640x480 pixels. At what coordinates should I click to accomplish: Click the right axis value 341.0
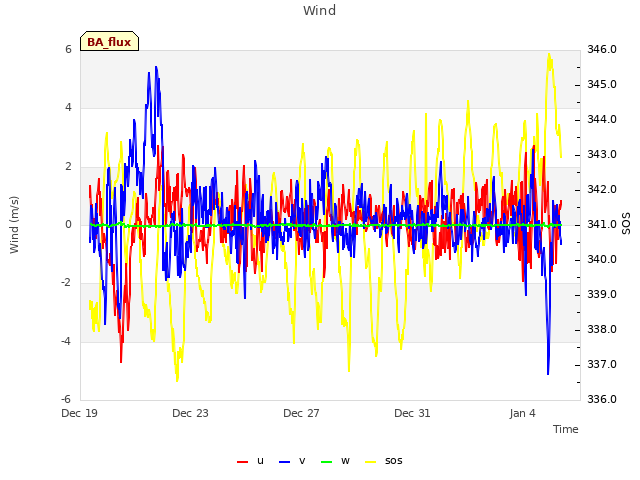point(602,224)
